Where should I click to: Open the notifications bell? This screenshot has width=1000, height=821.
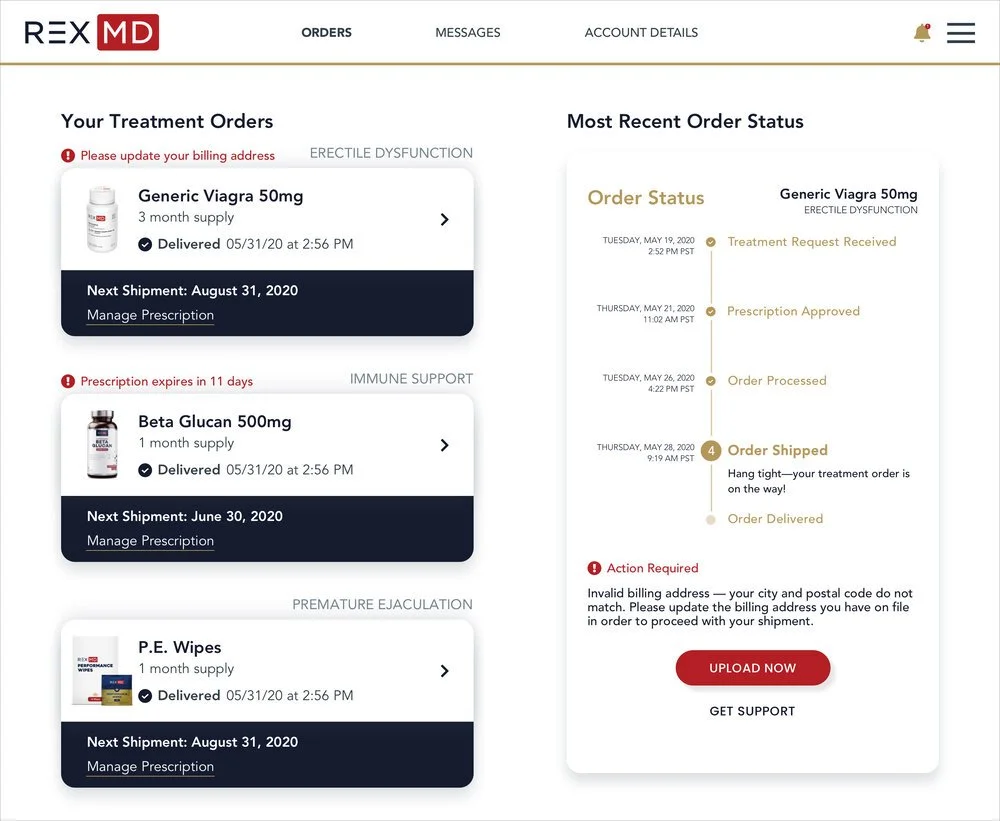pyautogui.click(x=922, y=33)
